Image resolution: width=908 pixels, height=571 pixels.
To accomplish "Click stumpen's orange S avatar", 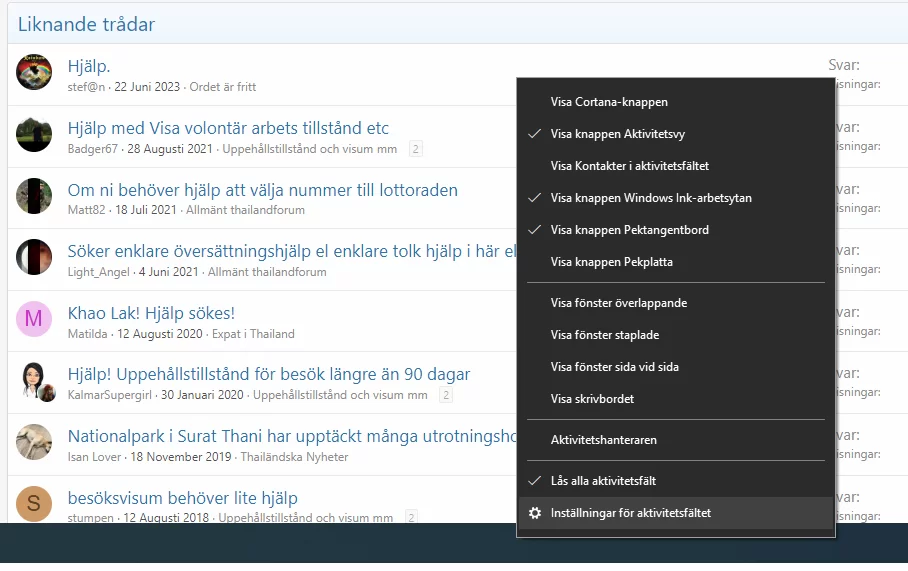I will pos(34,504).
